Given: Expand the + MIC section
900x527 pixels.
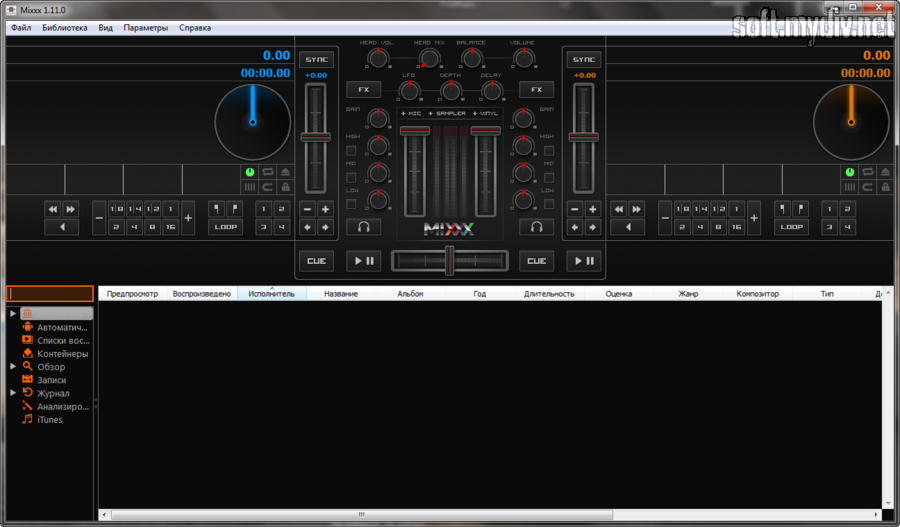Looking at the screenshot, I should tap(411, 113).
